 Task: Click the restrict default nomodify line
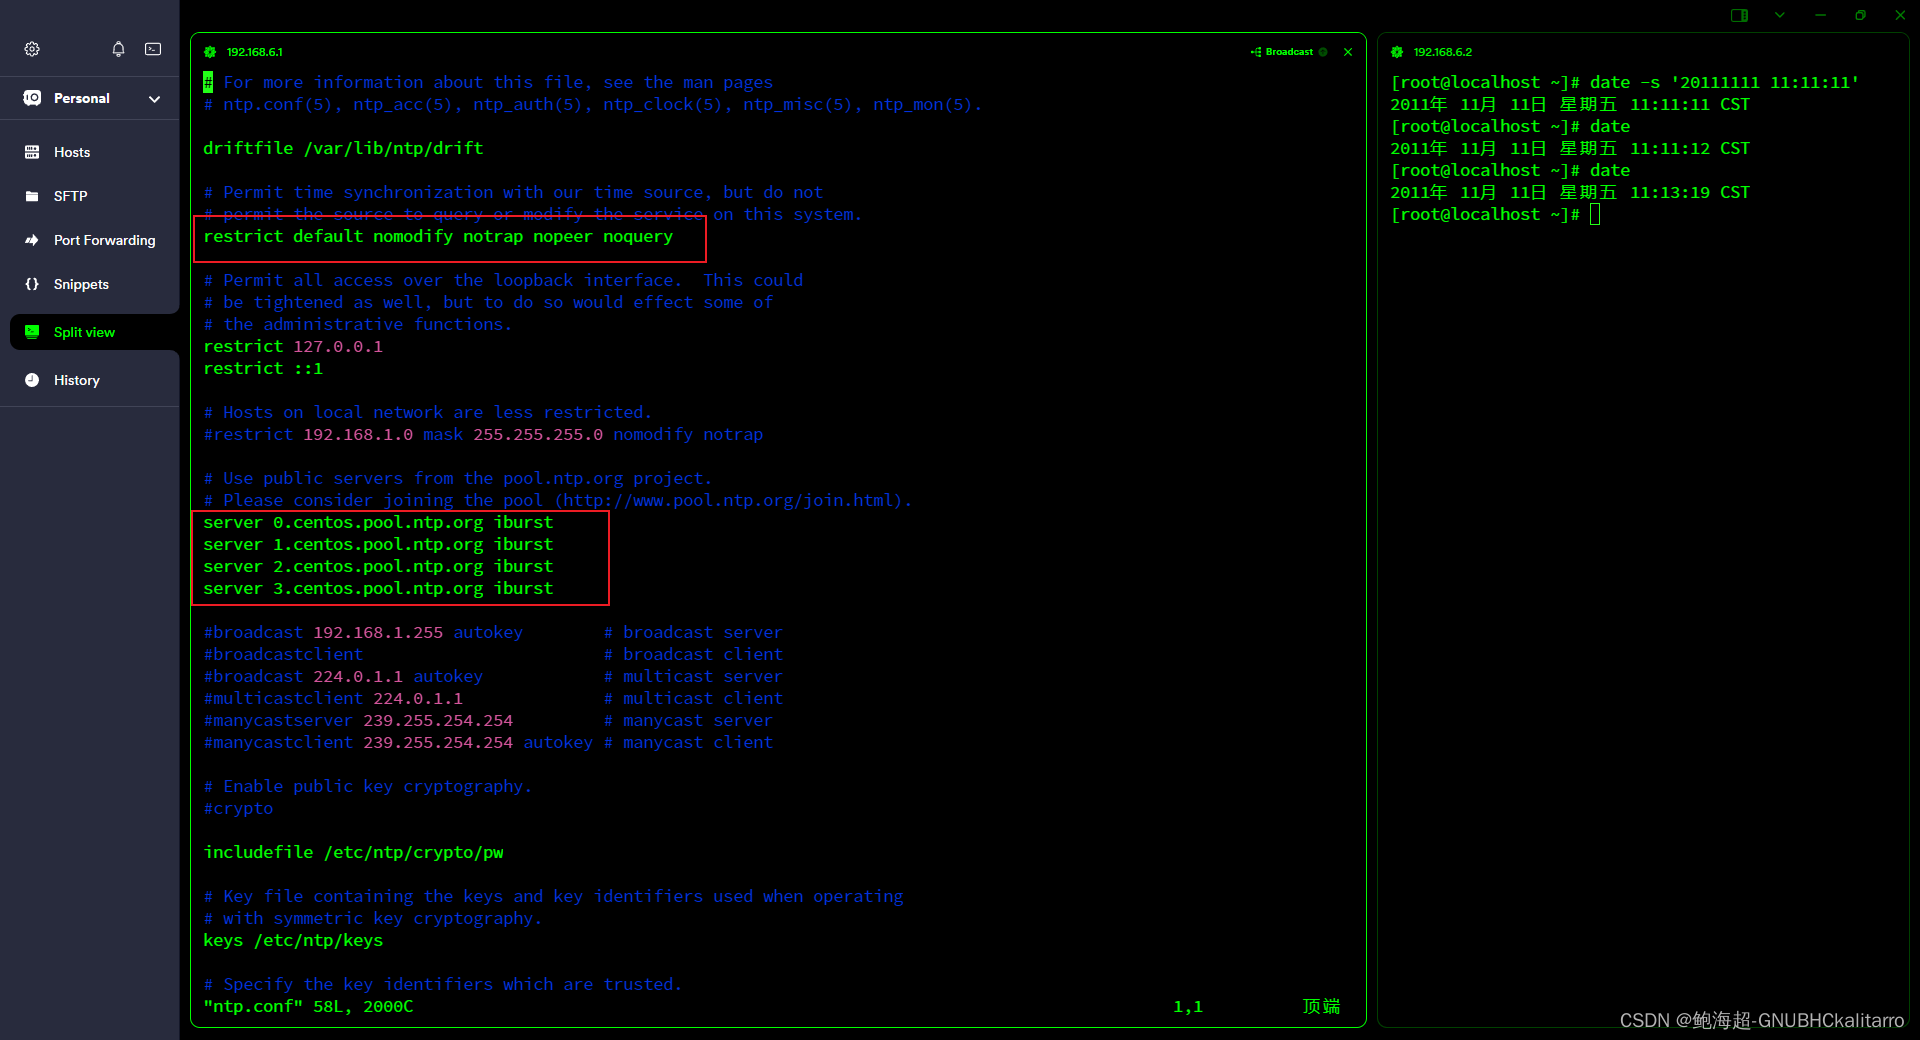coord(438,236)
